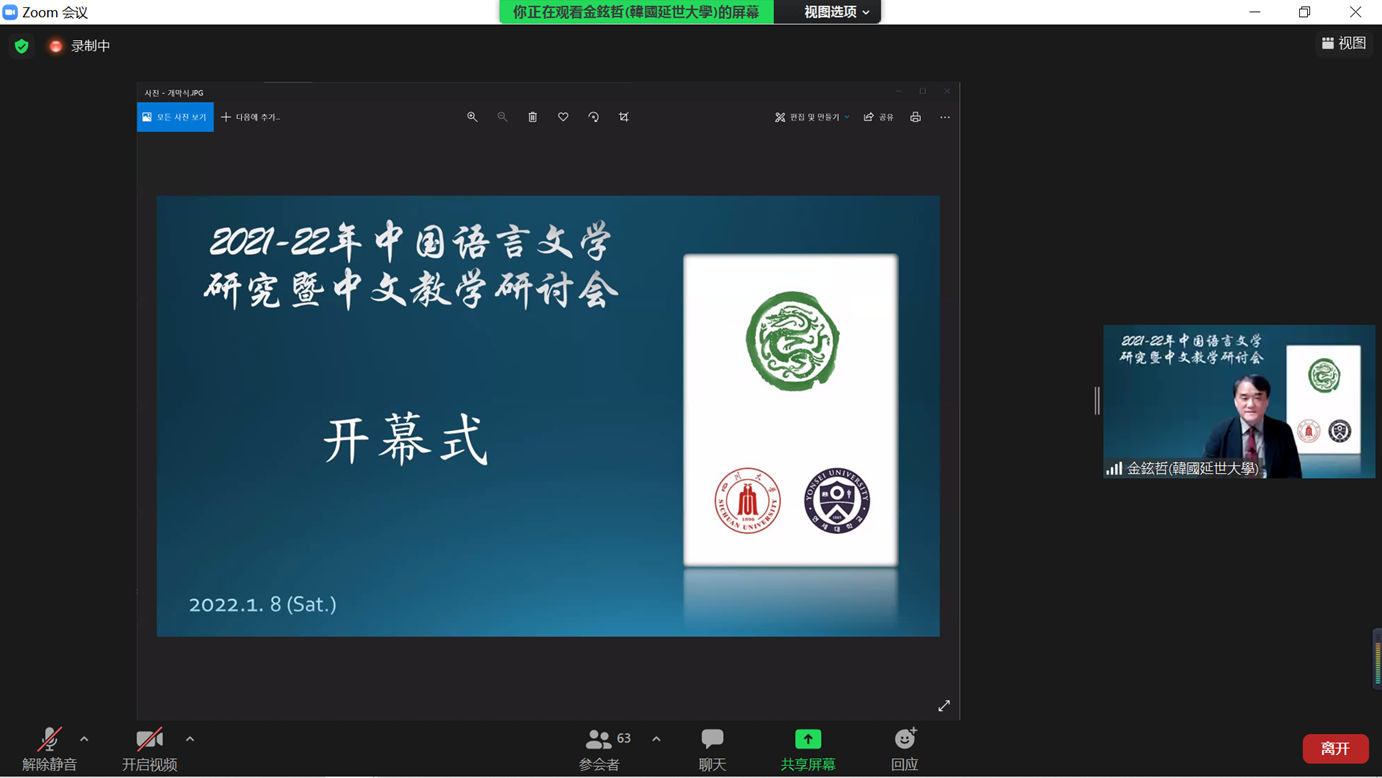1382x778 pixels.
Task: Open more options with the ellipsis icon
Action: click(x=944, y=117)
